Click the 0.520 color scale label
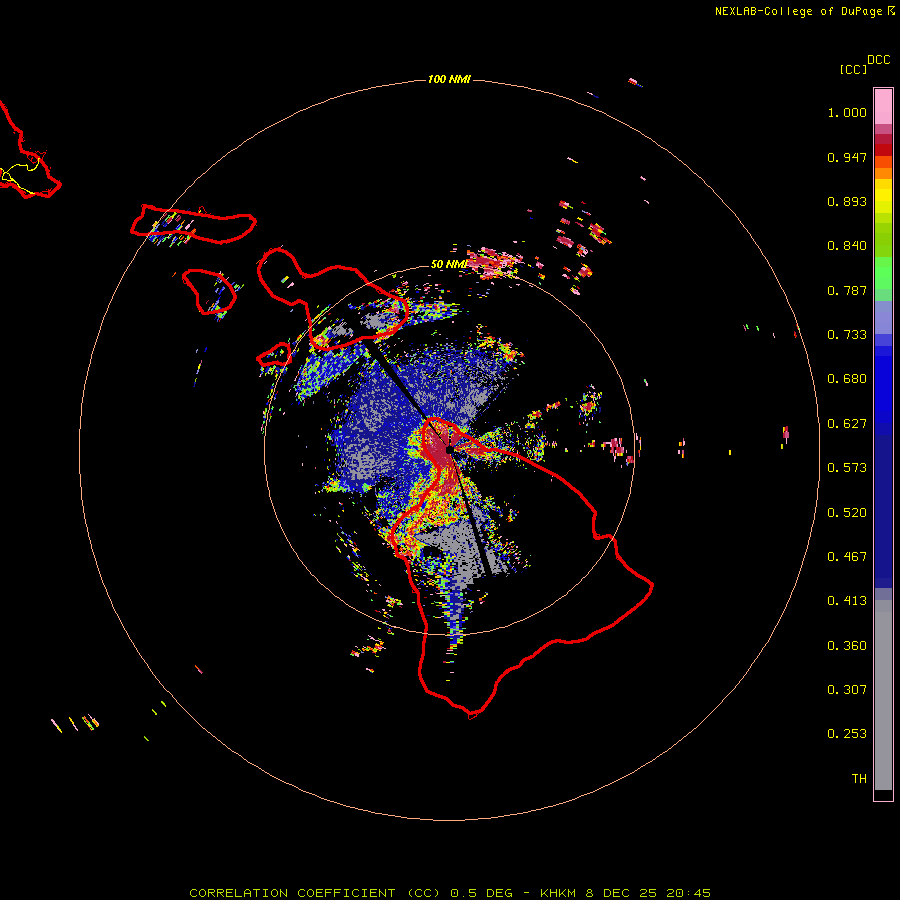This screenshot has width=900, height=900. click(x=847, y=513)
